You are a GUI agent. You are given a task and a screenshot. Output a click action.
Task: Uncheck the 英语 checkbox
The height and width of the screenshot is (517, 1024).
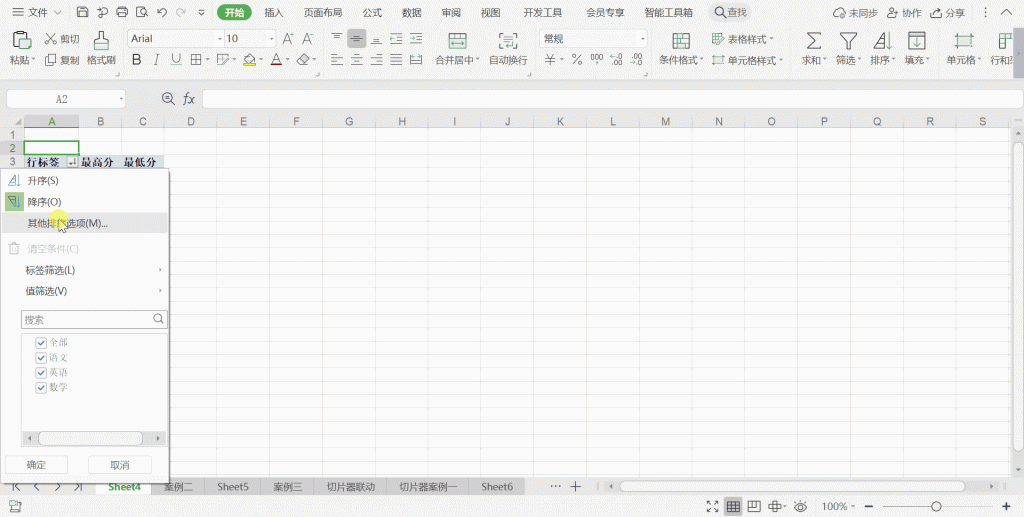(x=41, y=373)
